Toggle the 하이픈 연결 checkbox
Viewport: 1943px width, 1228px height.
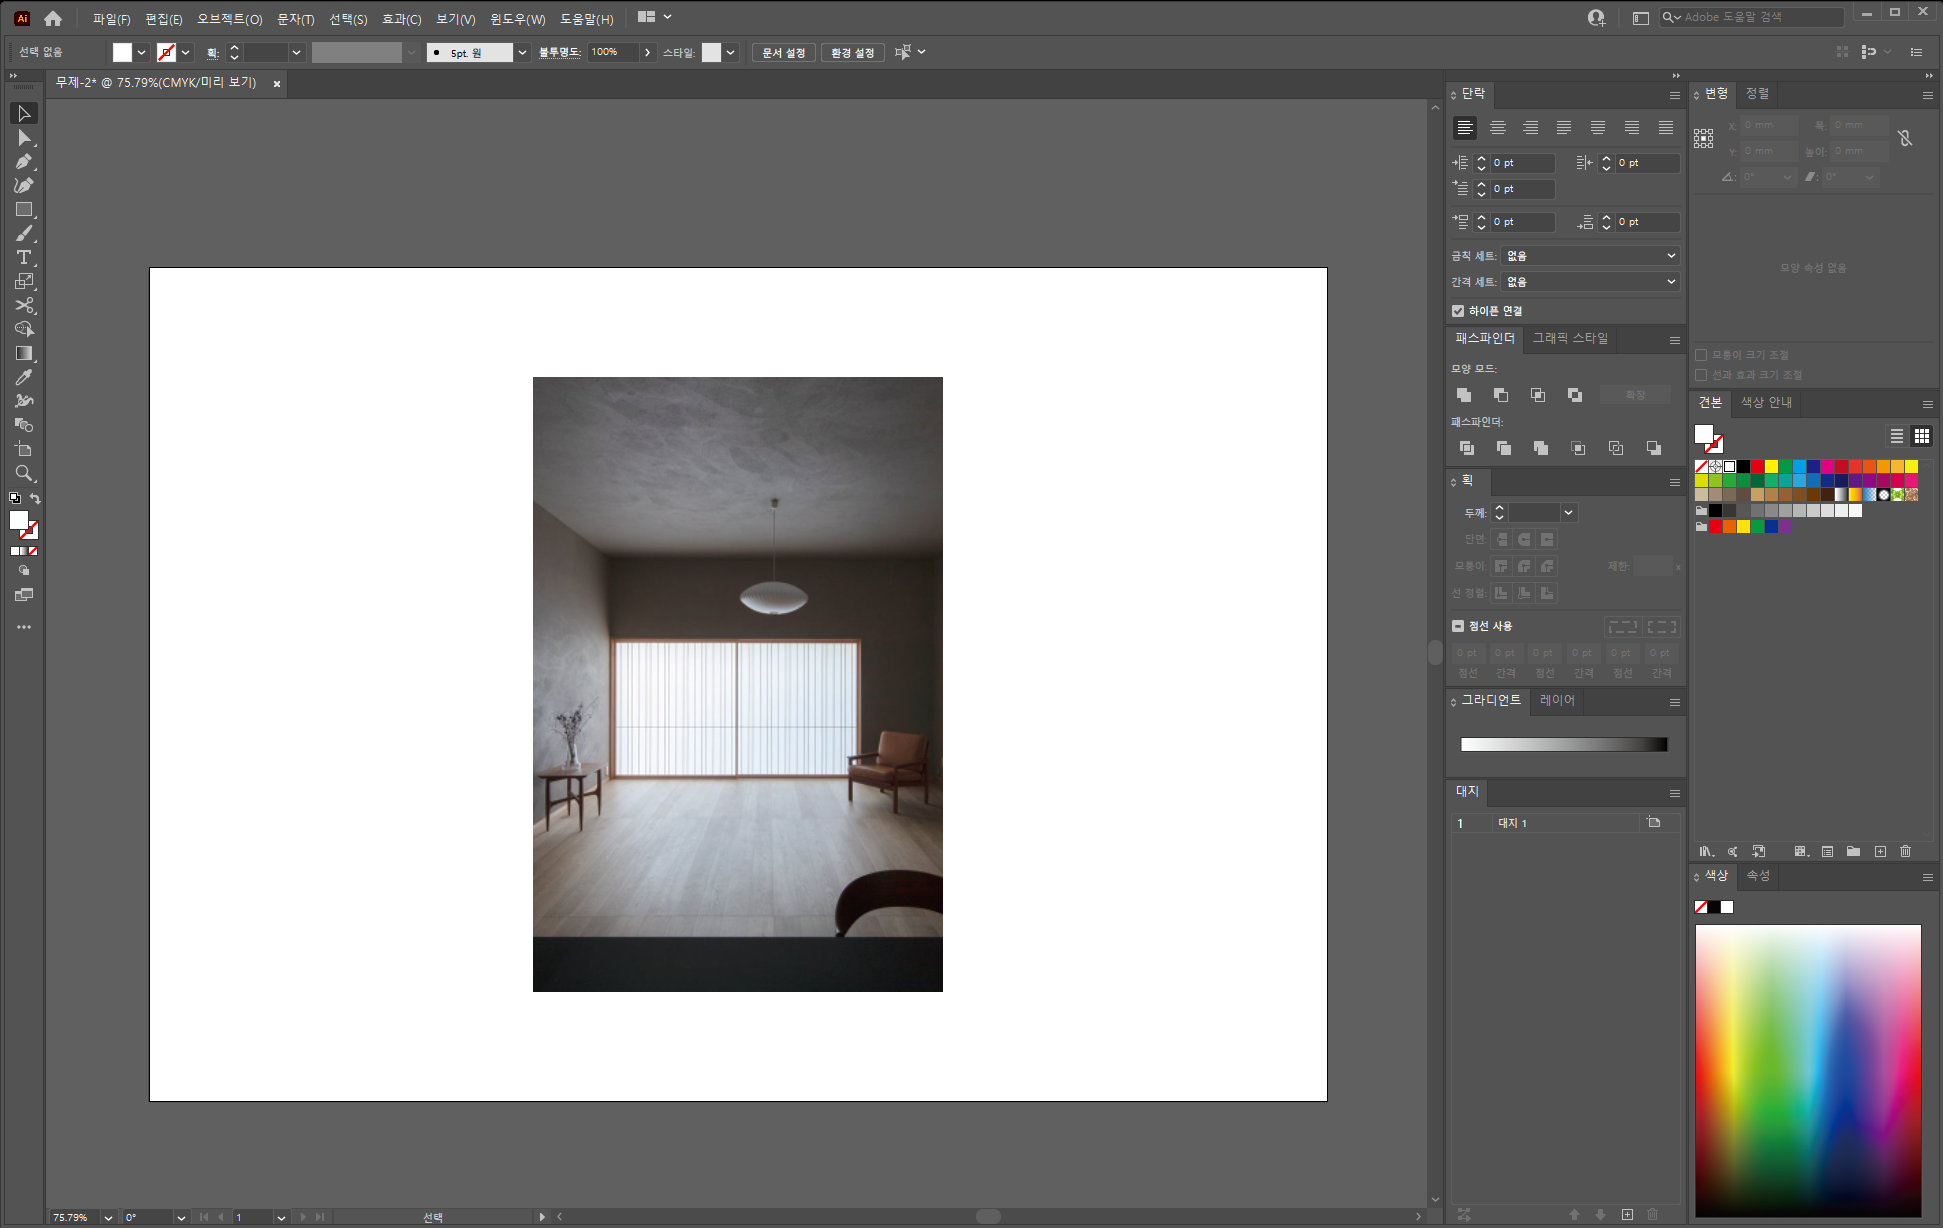click(1458, 311)
